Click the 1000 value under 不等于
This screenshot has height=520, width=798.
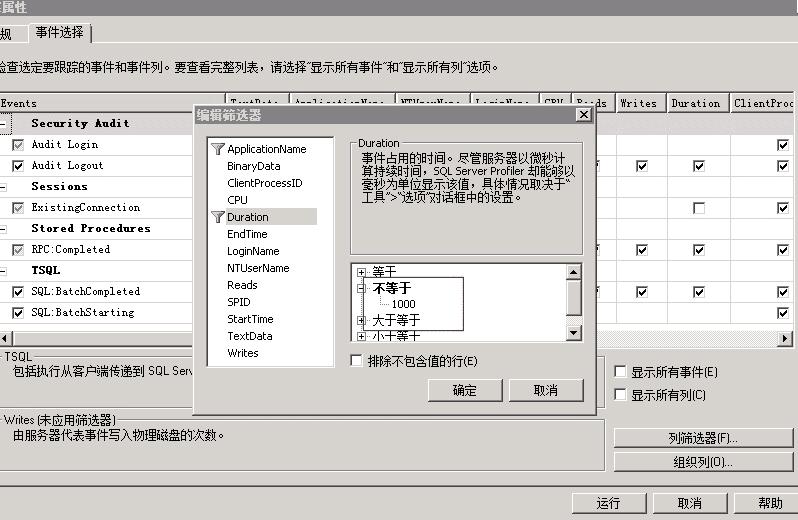coord(404,304)
